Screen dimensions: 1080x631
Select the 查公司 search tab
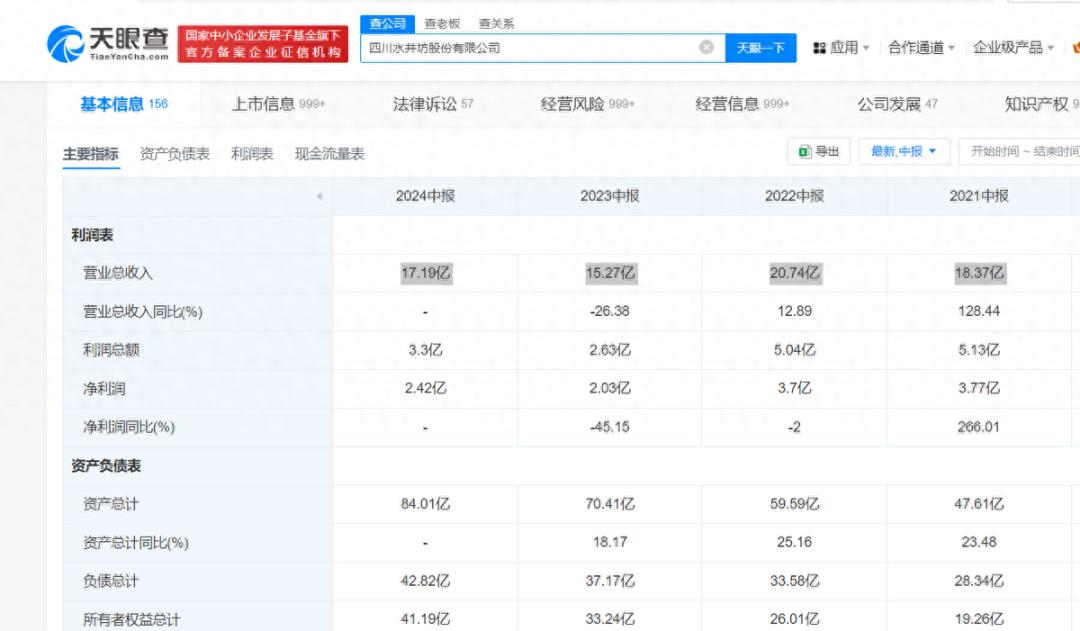(387, 23)
